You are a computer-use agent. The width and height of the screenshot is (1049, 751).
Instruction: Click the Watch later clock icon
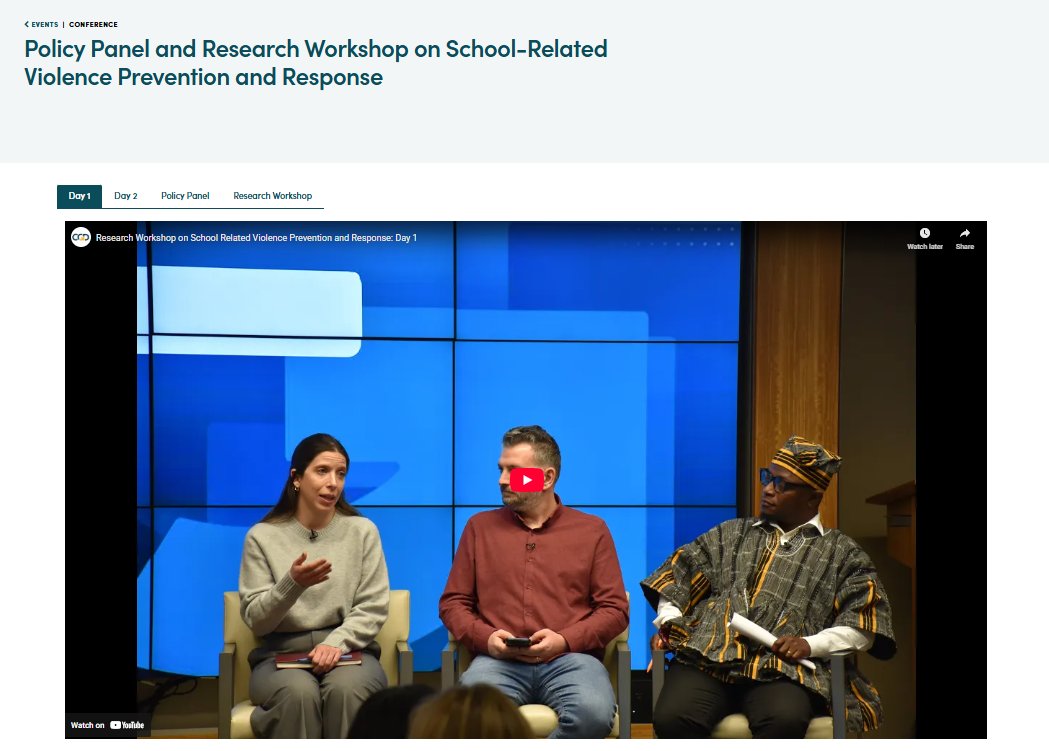[x=925, y=233]
